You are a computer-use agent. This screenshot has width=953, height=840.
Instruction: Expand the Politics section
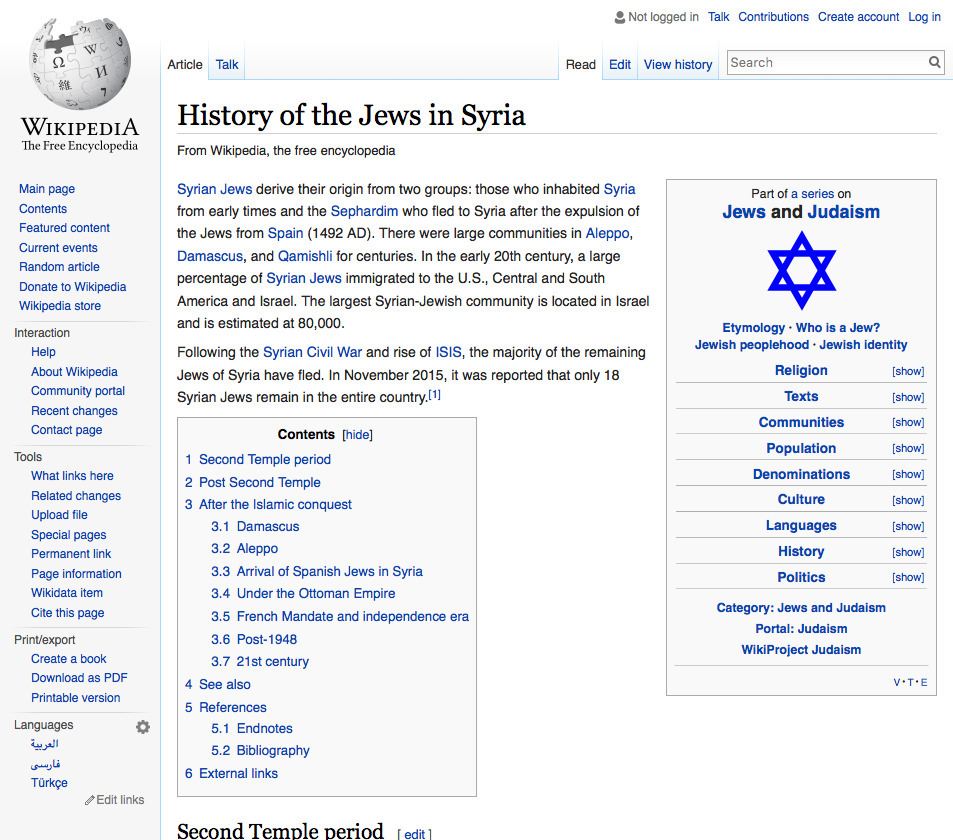click(x=907, y=578)
